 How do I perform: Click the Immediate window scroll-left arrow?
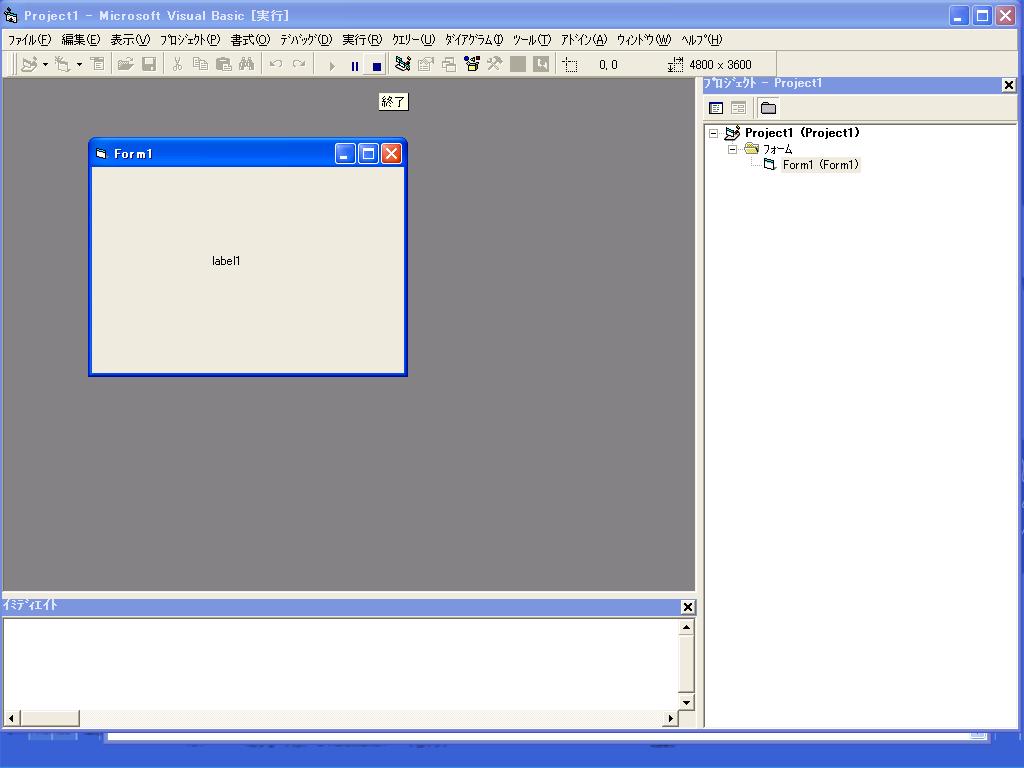[11, 718]
